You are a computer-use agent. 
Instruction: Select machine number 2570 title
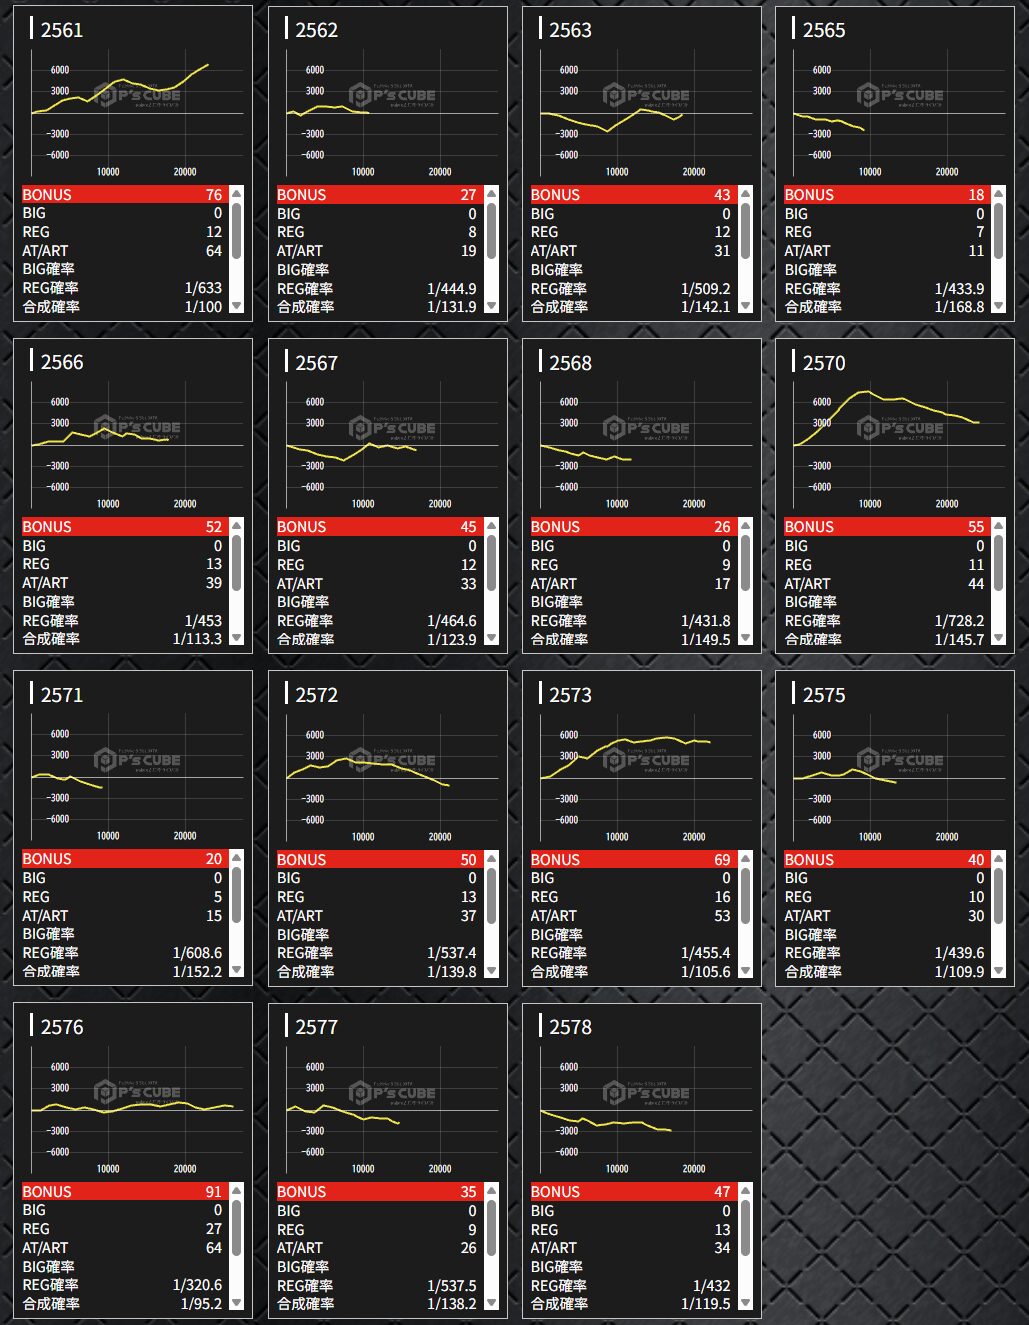pos(824,363)
